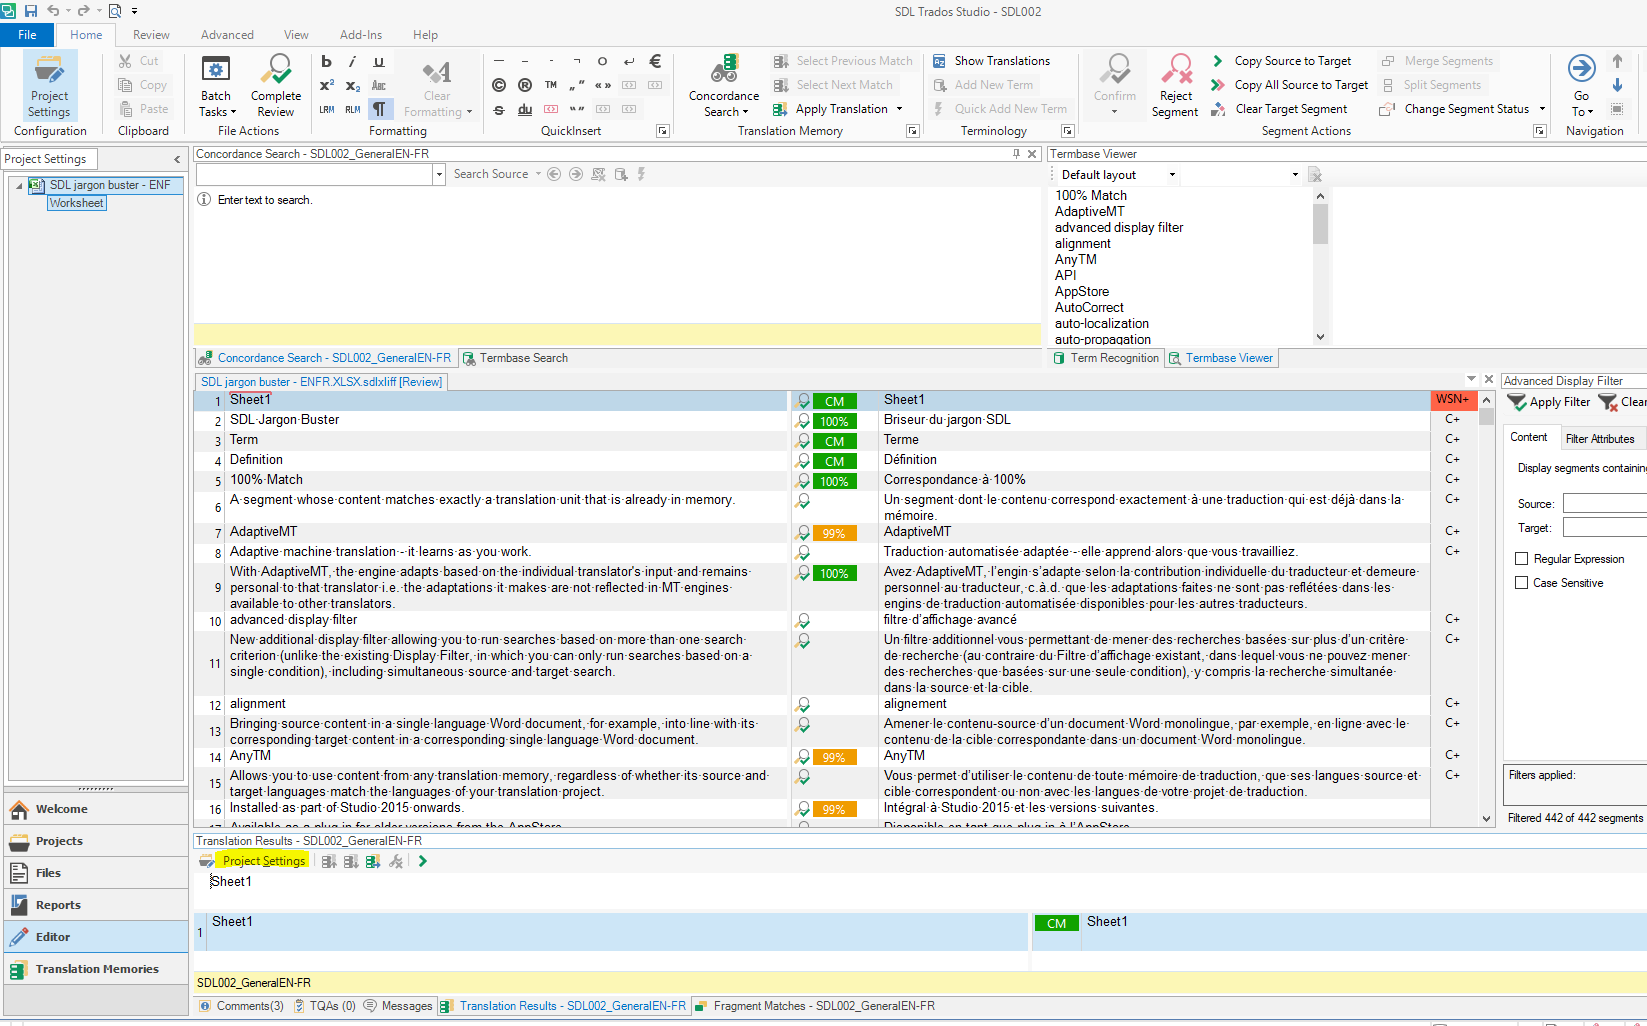Viewport: 1647px width, 1026px height.
Task: Open Add-Ins ribbon tab
Action: point(361,35)
